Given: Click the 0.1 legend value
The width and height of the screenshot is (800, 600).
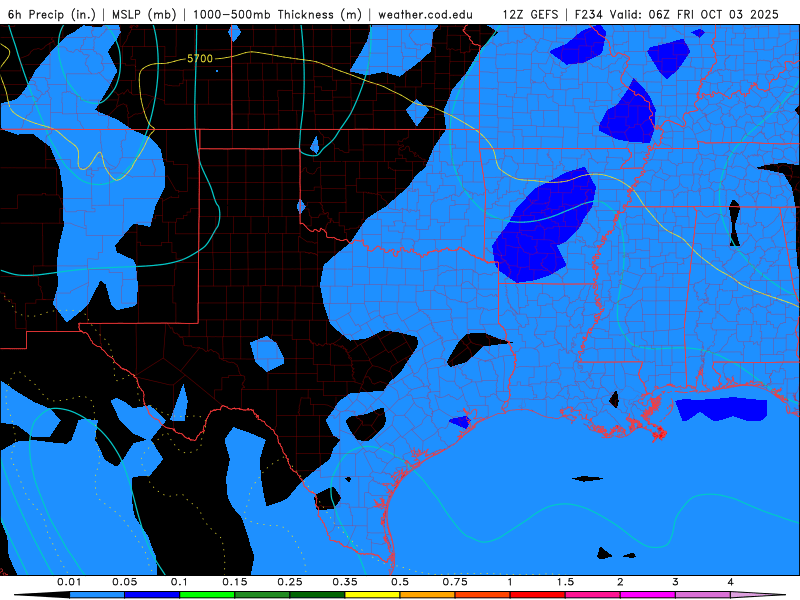Looking at the screenshot, I should point(179,582).
